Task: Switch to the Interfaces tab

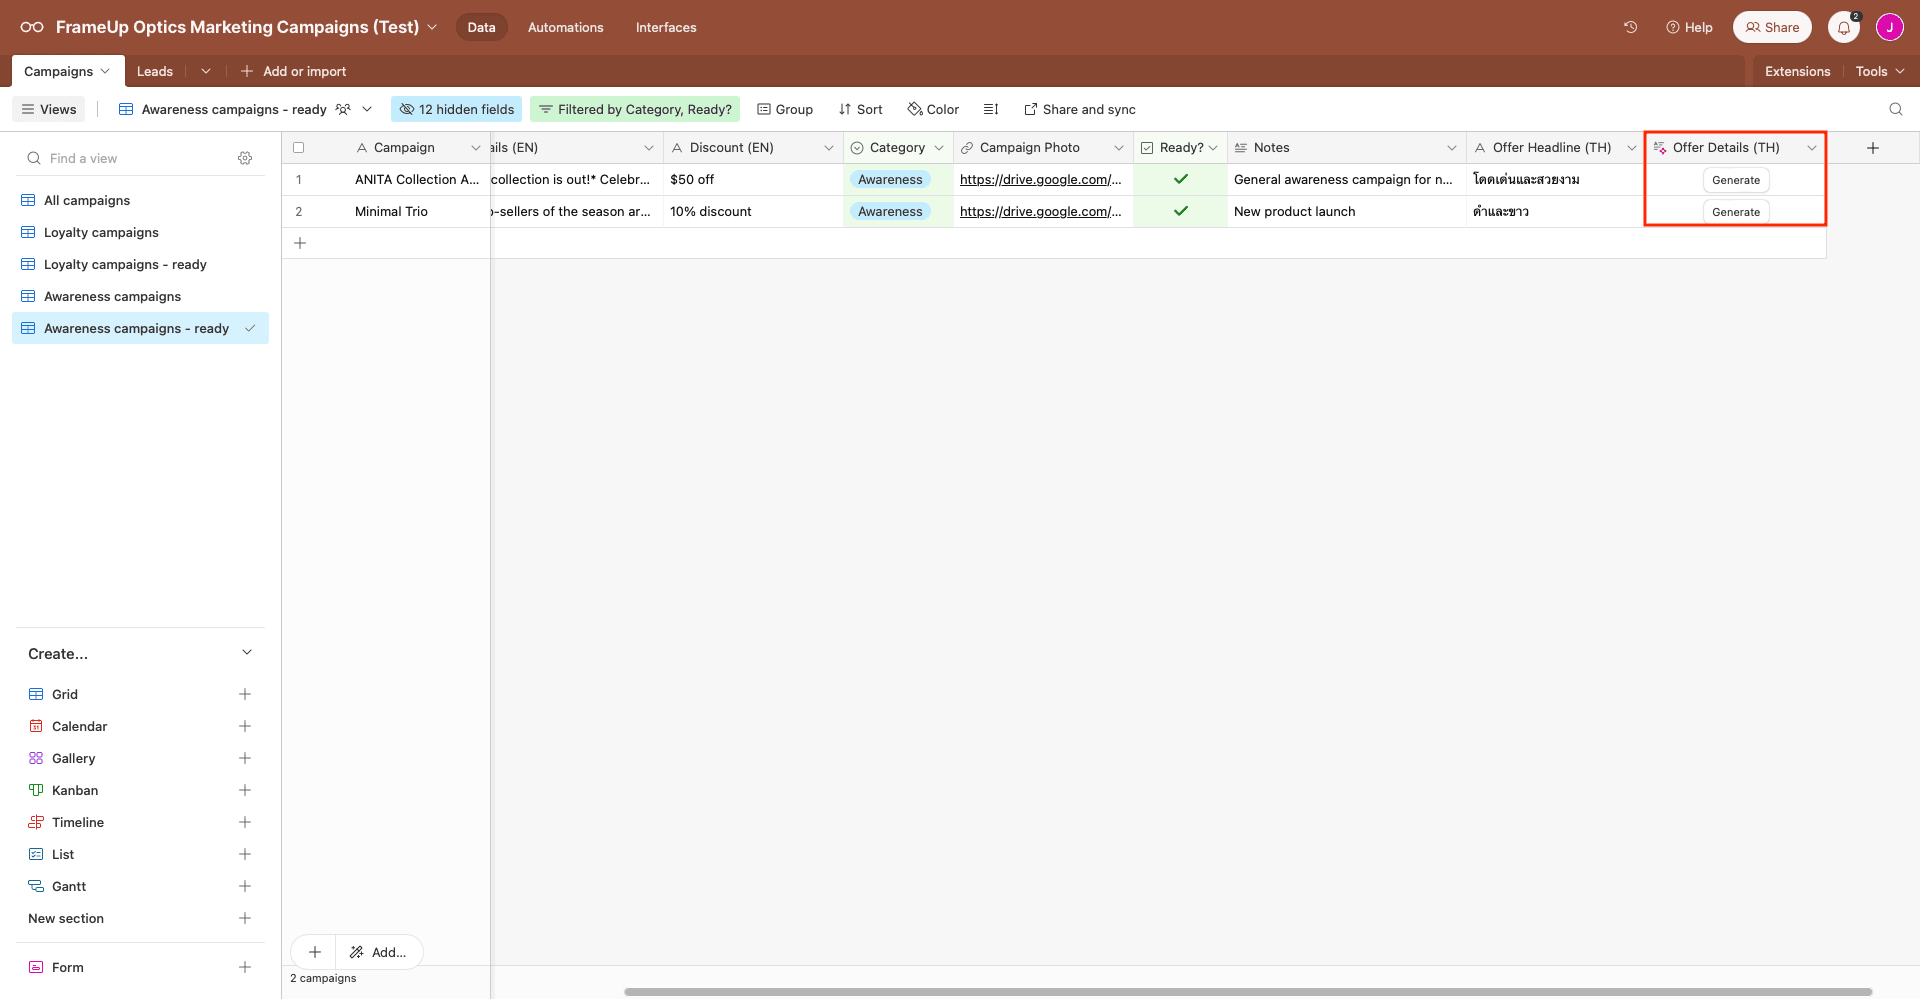Action: 666,27
